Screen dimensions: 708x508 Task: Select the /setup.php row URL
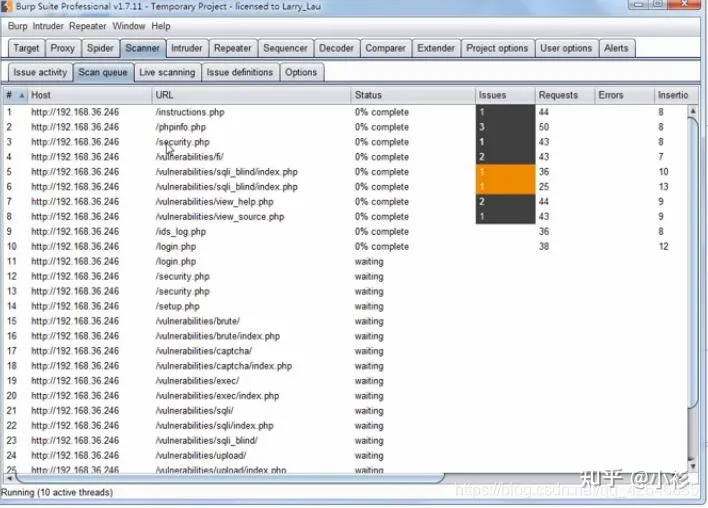click(x=177, y=306)
